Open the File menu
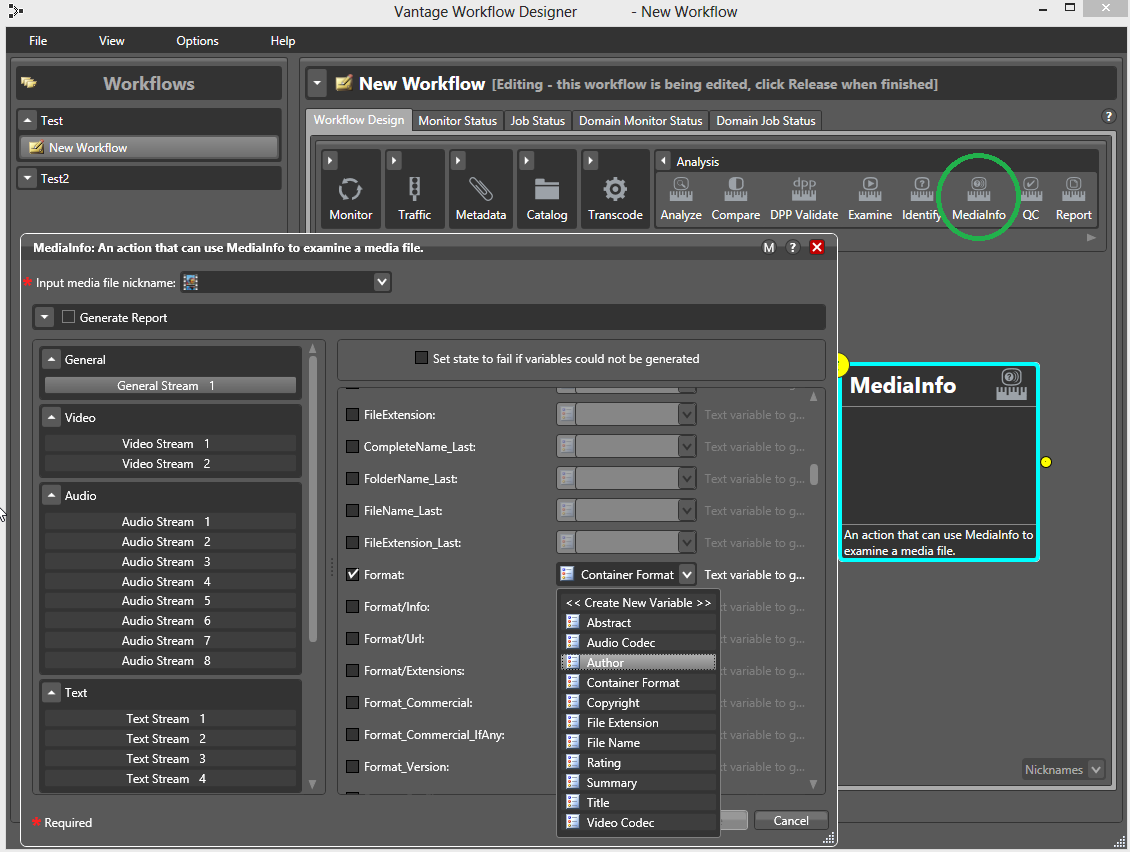This screenshot has width=1130, height=852. point(38,41)
